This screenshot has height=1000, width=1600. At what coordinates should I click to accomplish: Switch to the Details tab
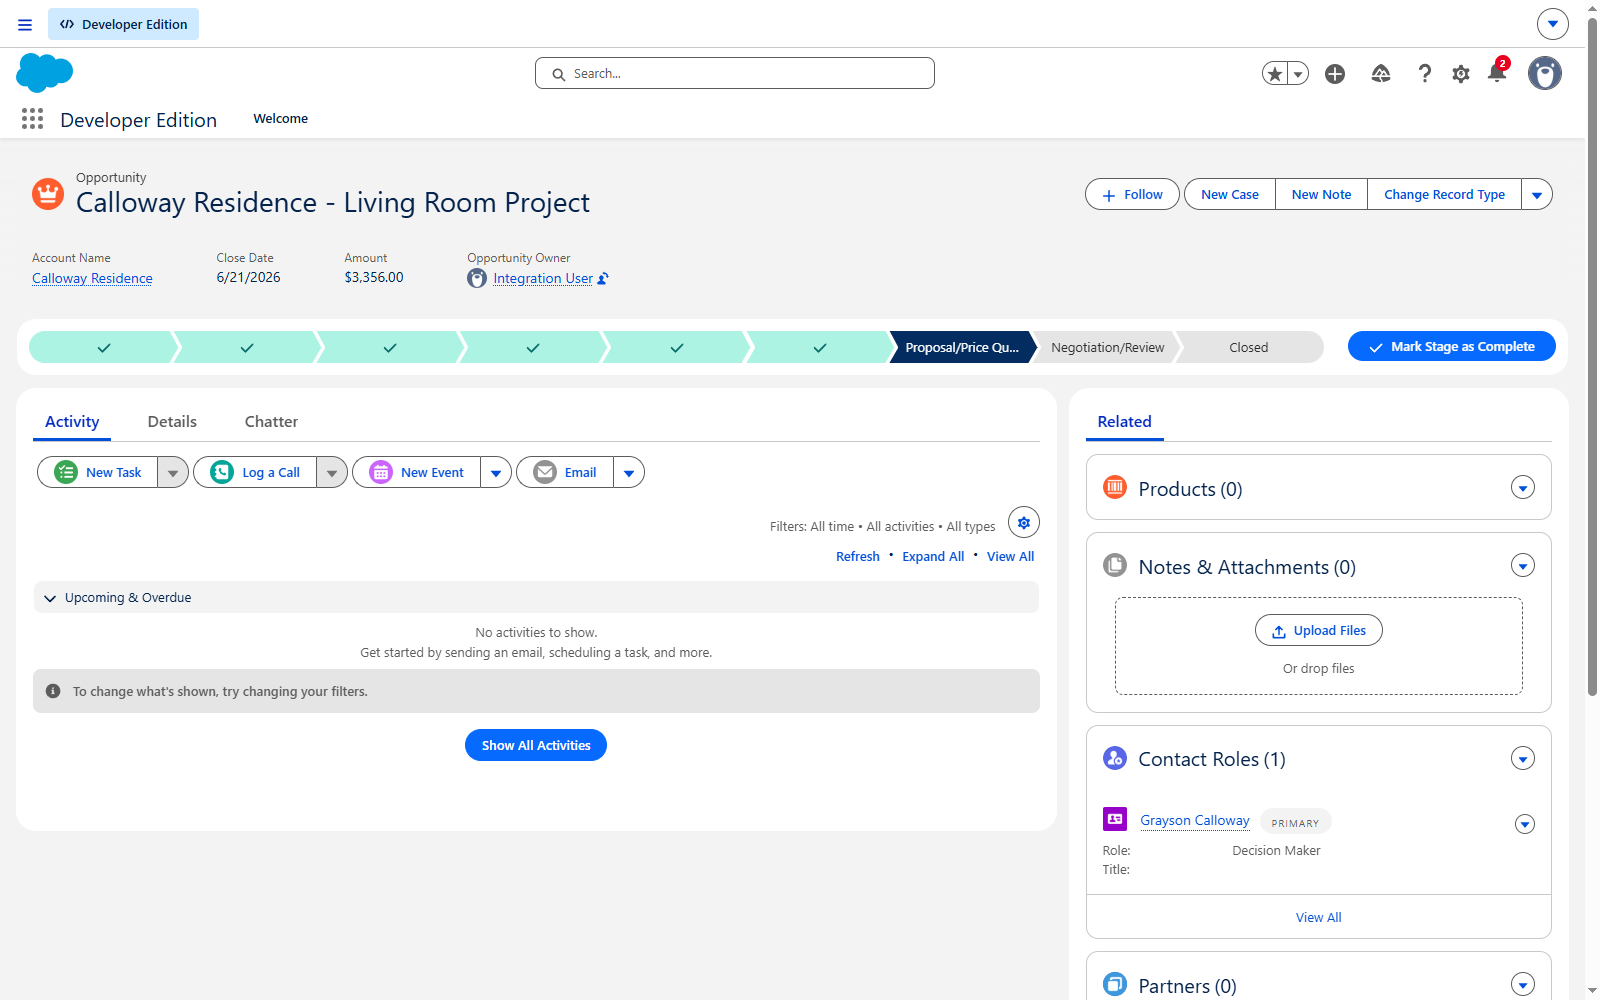pyautogui.click(x=172, y=422)
